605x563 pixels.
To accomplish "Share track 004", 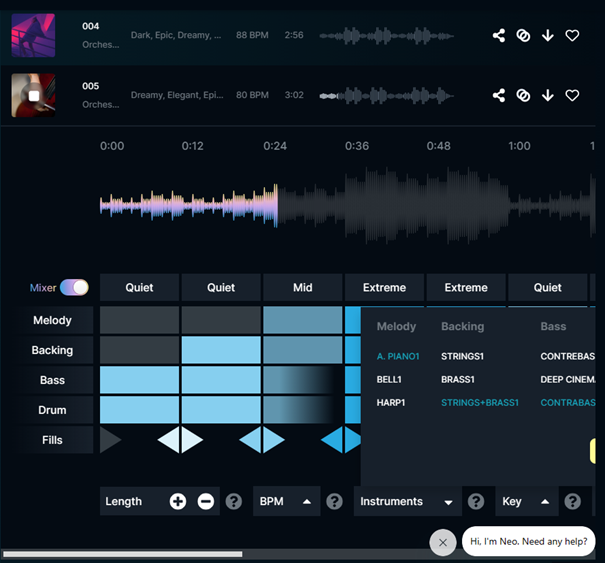I will click(x=499, y=36).
